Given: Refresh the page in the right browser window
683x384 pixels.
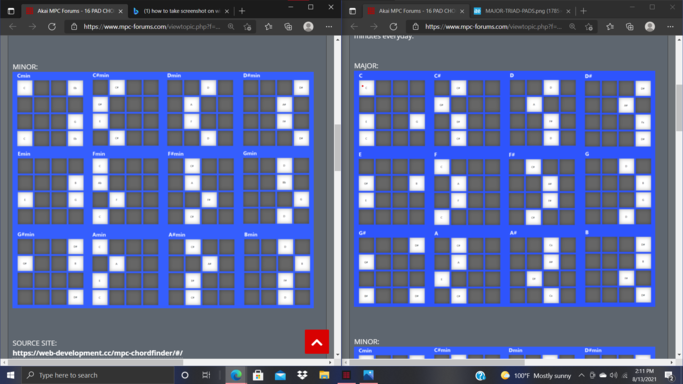Looking at the screenshot, I should [x=393, y=27].
